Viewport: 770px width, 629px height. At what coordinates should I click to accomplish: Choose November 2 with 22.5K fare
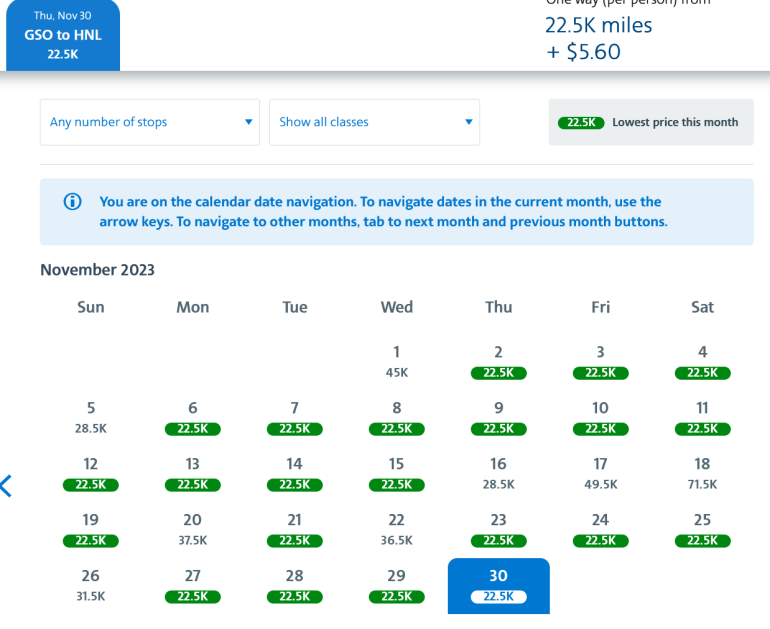pos(499,361)
